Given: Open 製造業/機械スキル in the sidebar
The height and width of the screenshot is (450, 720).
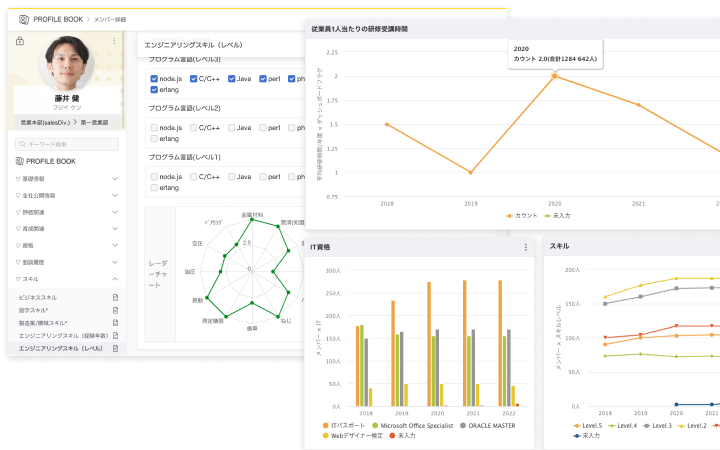Looking at the screenshot, I should [43, 323].
